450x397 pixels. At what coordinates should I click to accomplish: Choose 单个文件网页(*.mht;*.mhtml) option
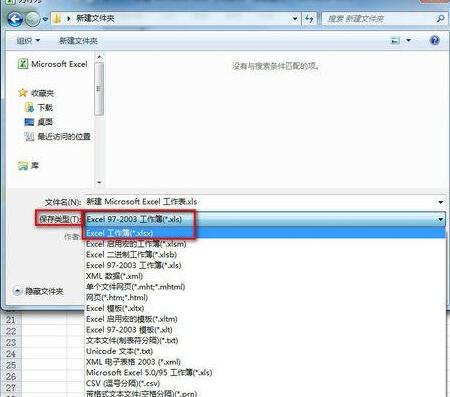click(265, 287)
